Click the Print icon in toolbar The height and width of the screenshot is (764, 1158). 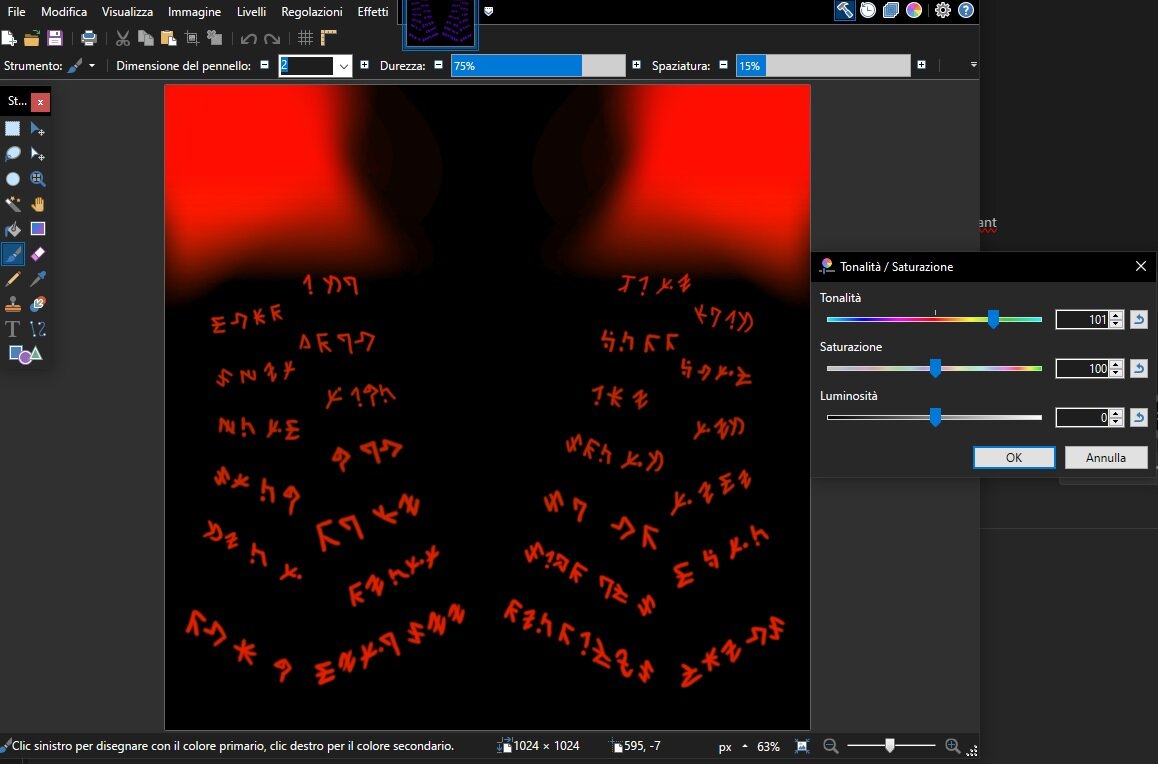pos(89,38)
